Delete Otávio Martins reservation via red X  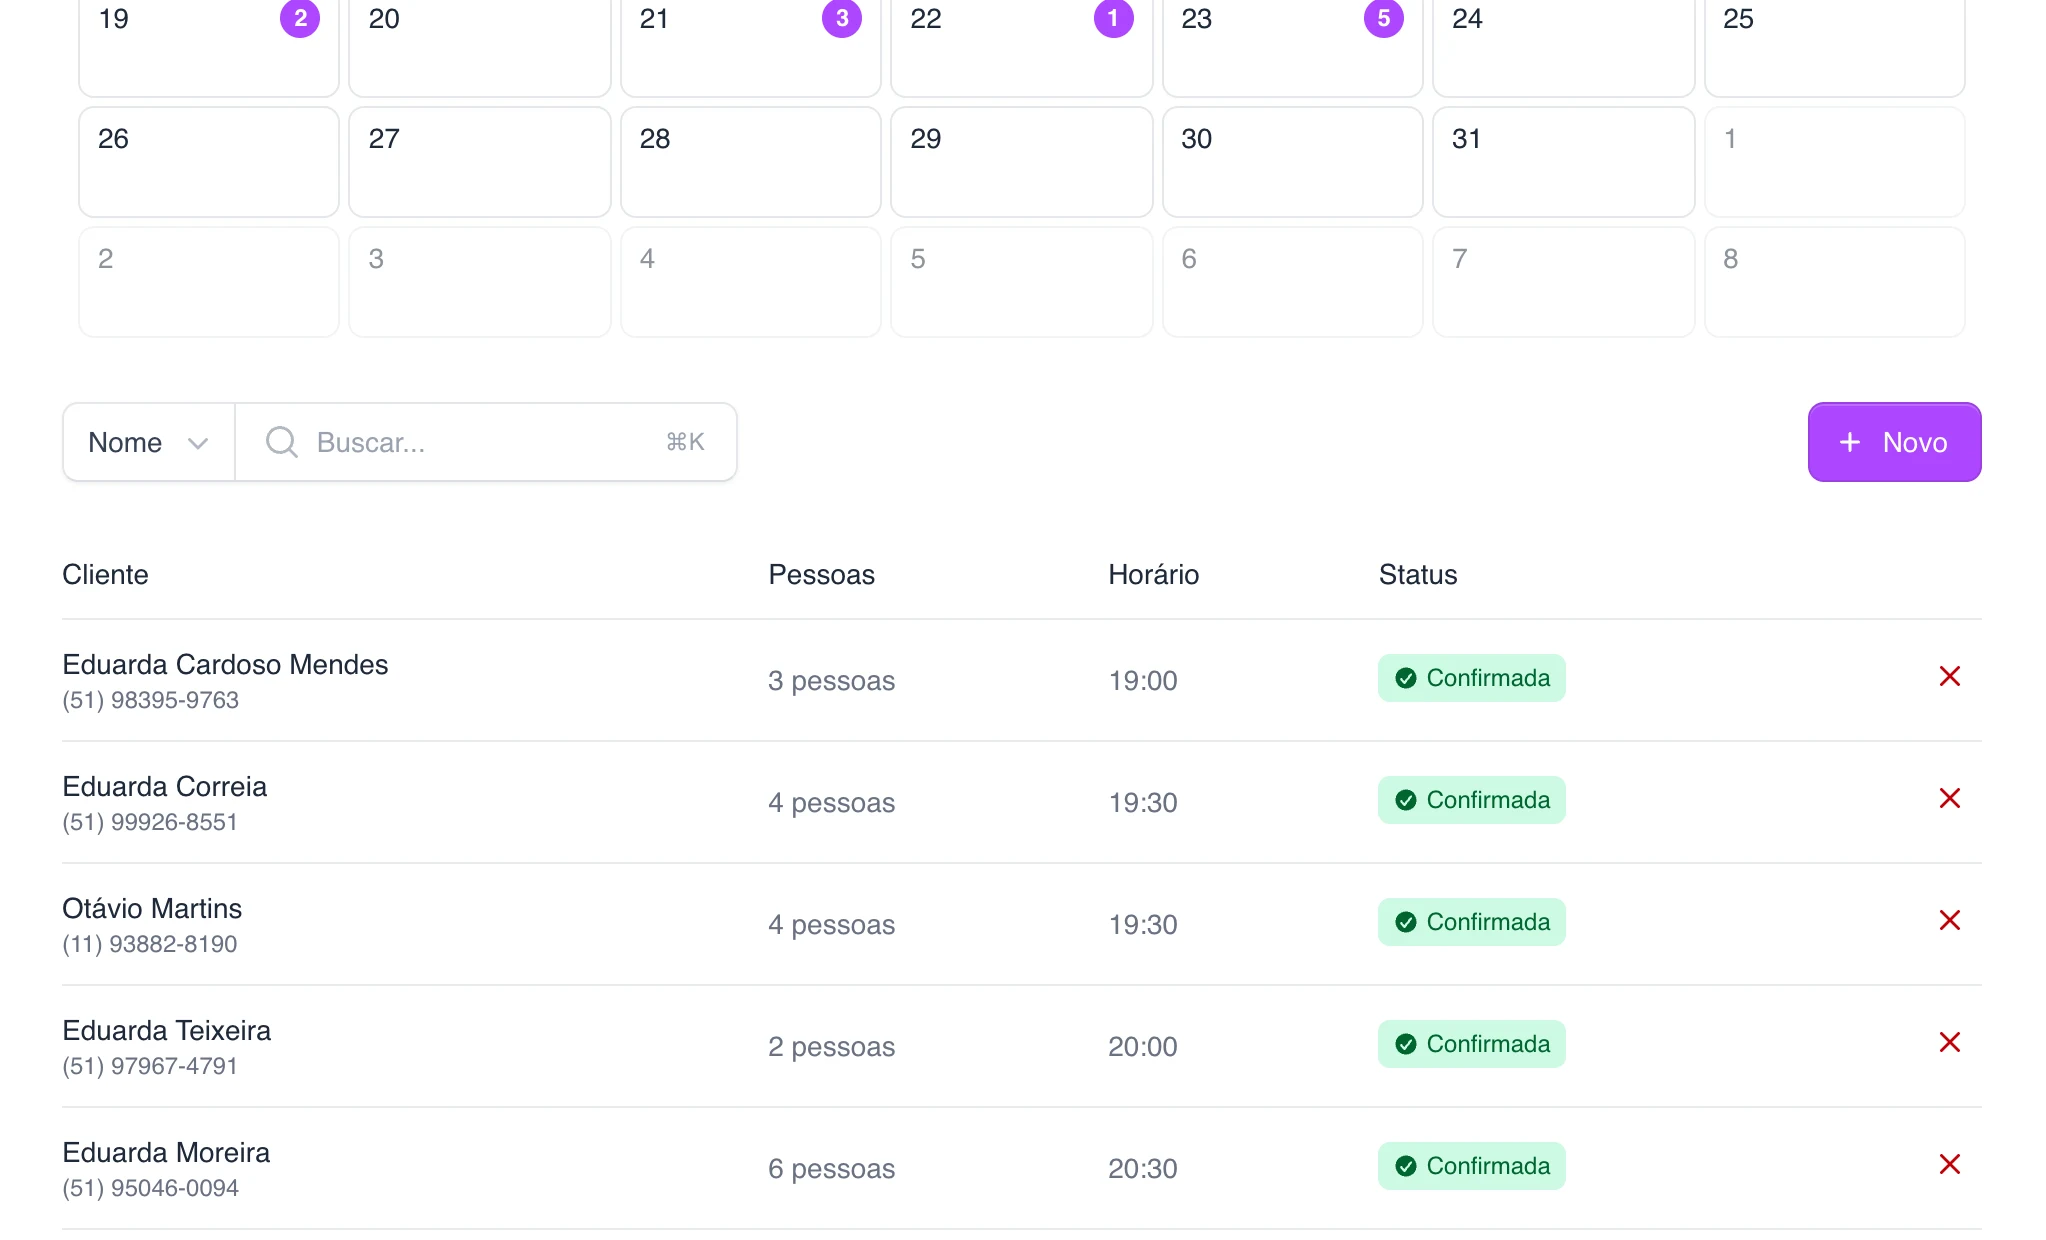1949,921
